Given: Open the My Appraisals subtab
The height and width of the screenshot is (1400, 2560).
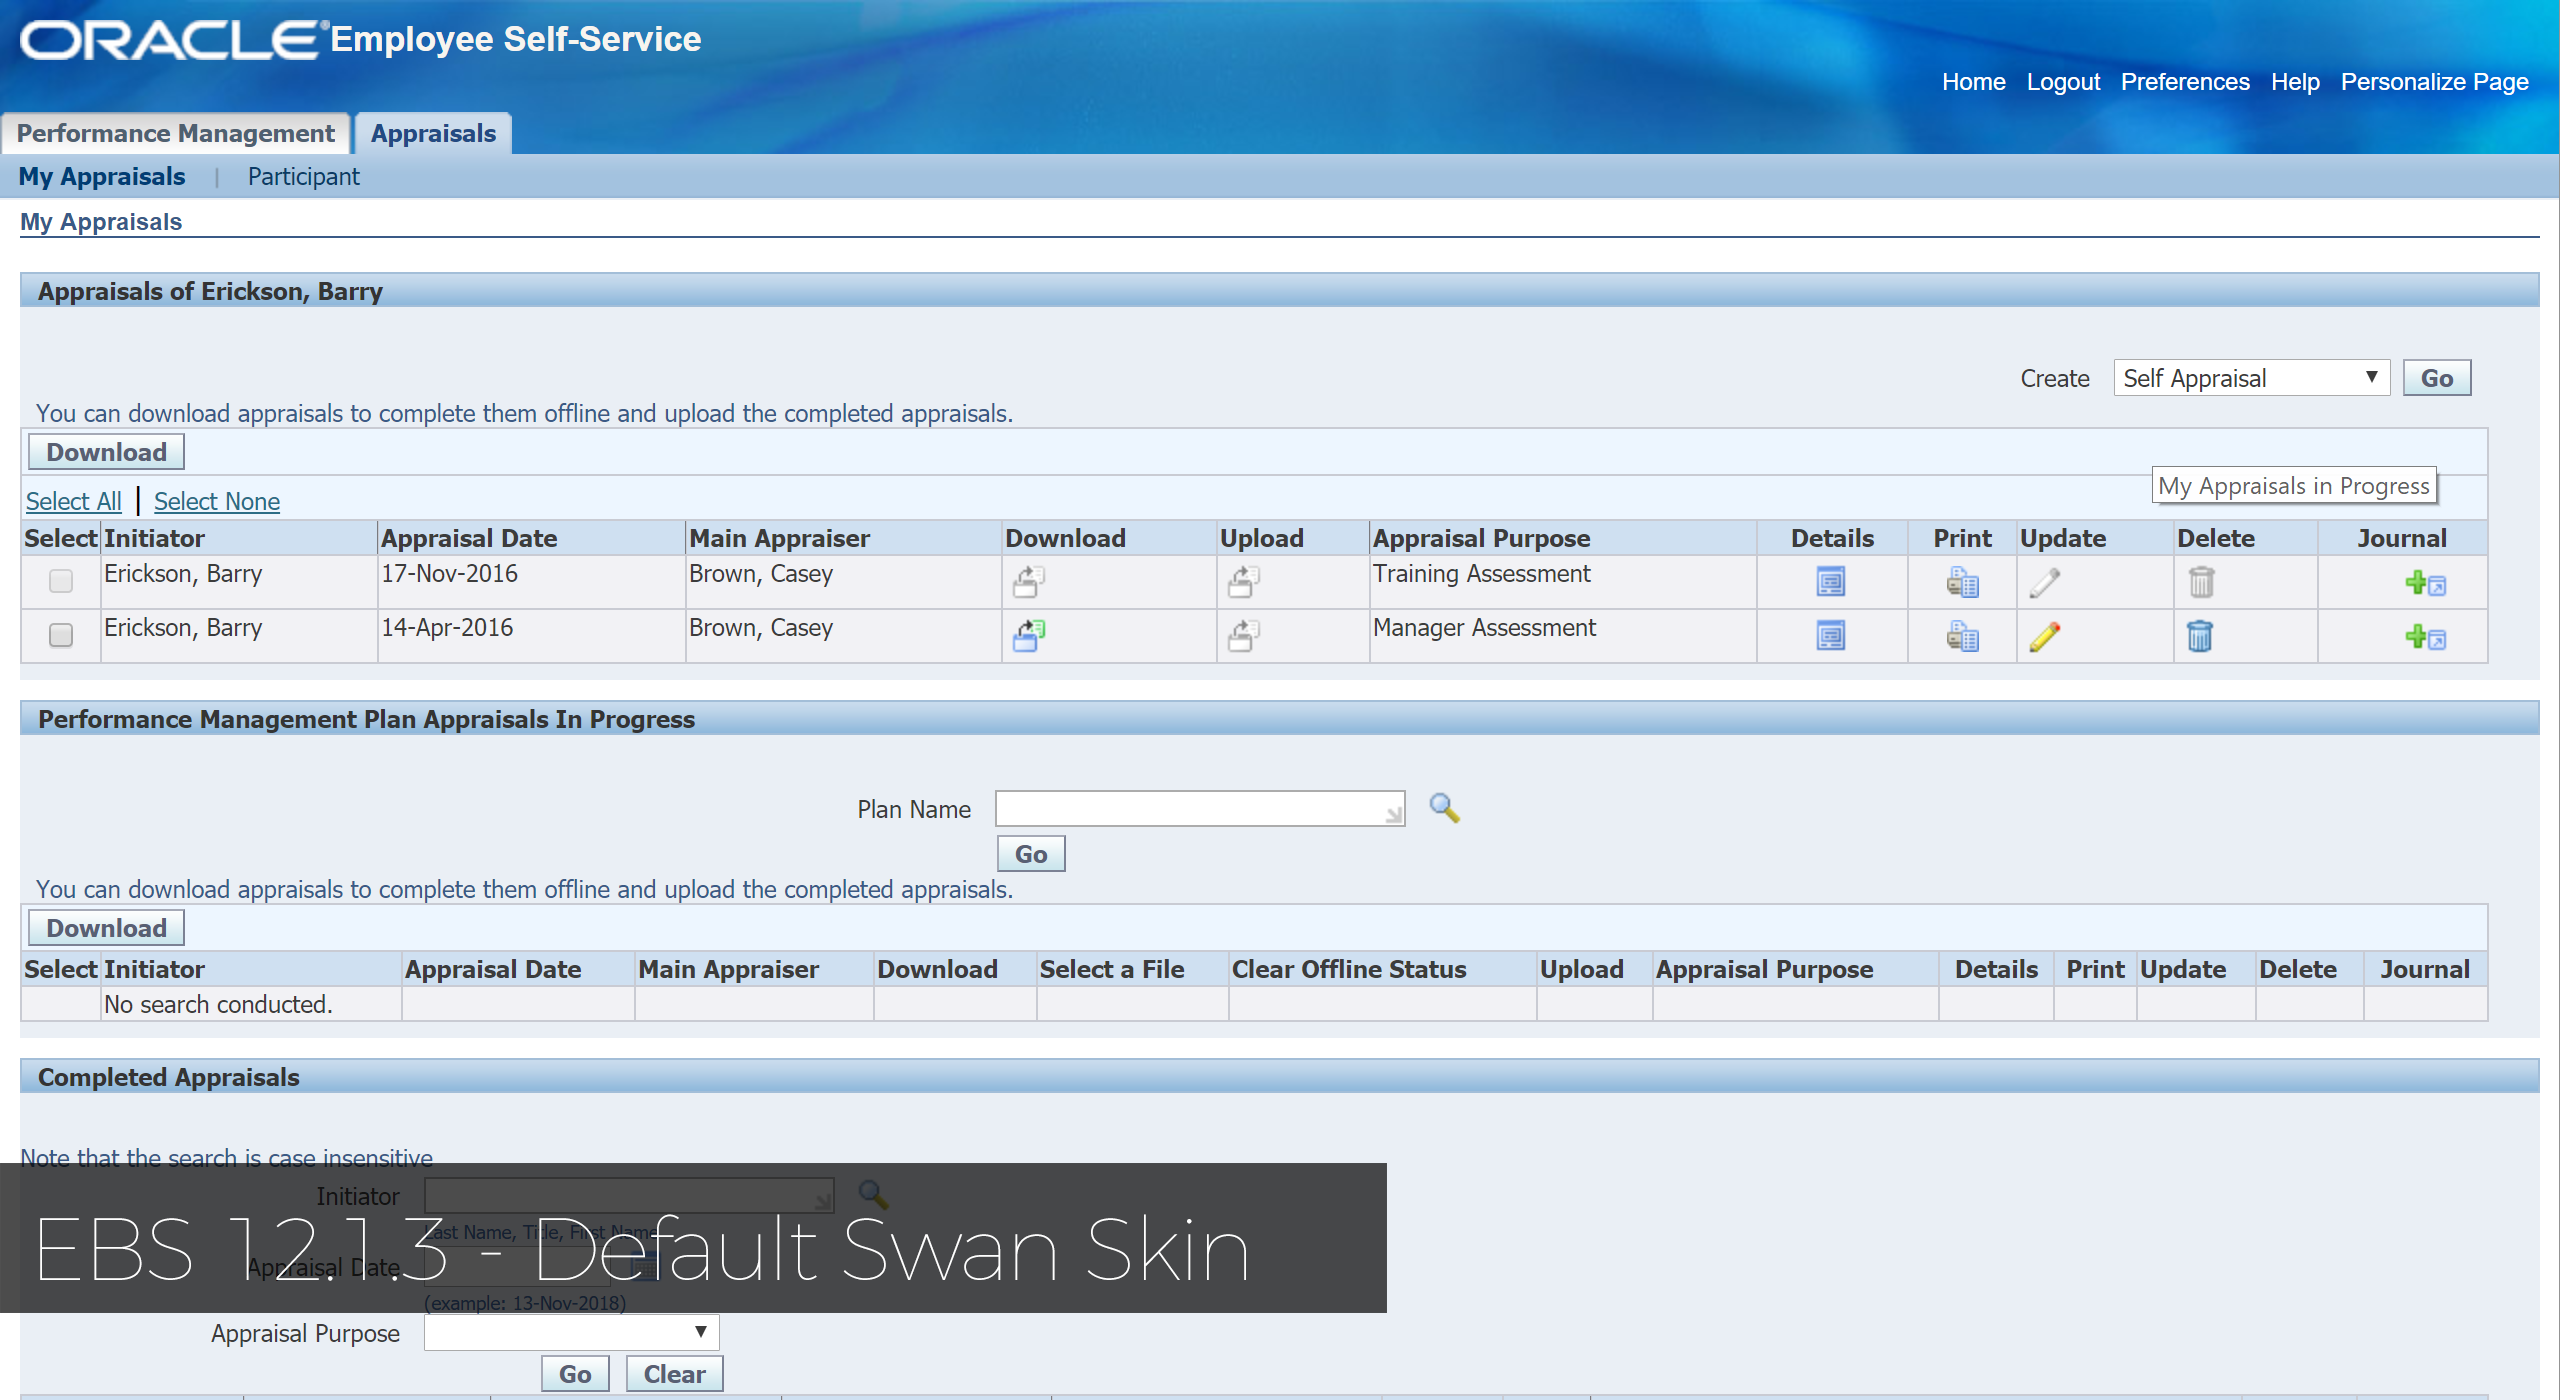Looking at the screenshot, I should pos(102,177).
